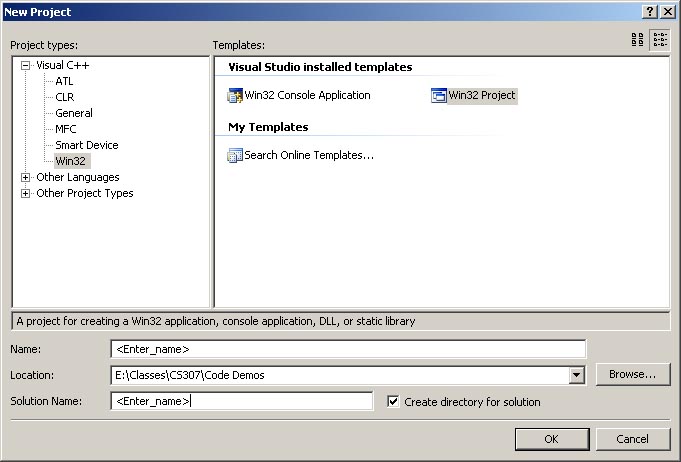Select ATL project type
Image resolution: width=681 pixels, height=462 pixels.
(x=64, y=81)
